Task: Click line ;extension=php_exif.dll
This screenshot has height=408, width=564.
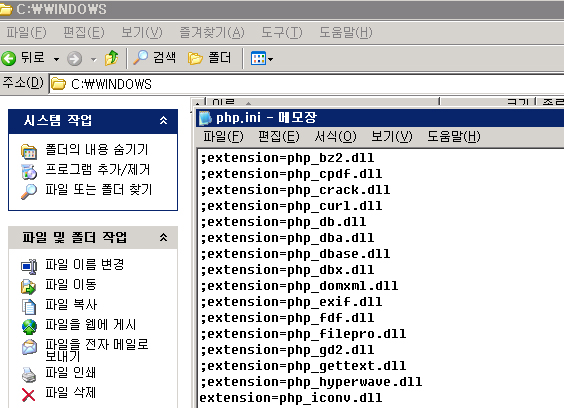Action: pos(291,302)
